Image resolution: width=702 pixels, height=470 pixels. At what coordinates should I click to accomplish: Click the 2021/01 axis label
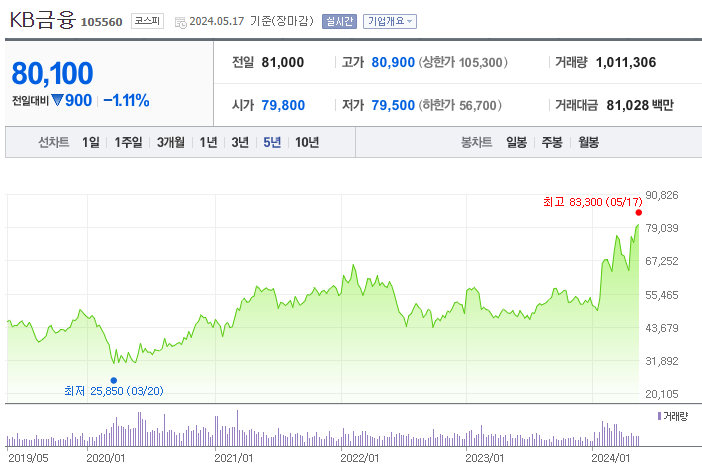point(233,458)
